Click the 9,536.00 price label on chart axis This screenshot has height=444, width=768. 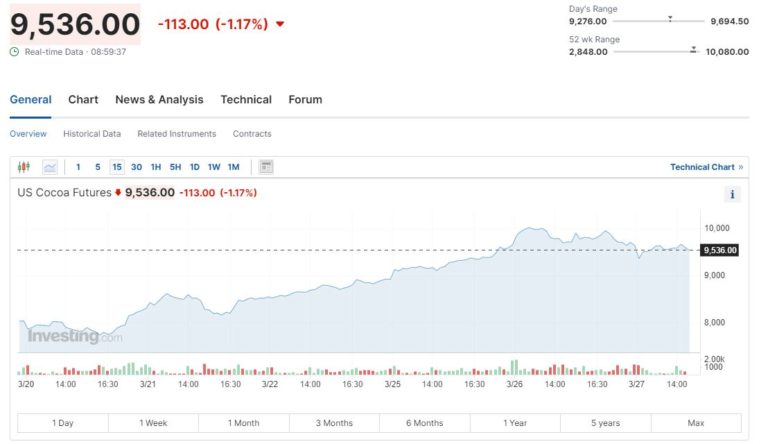click(720, 250)
